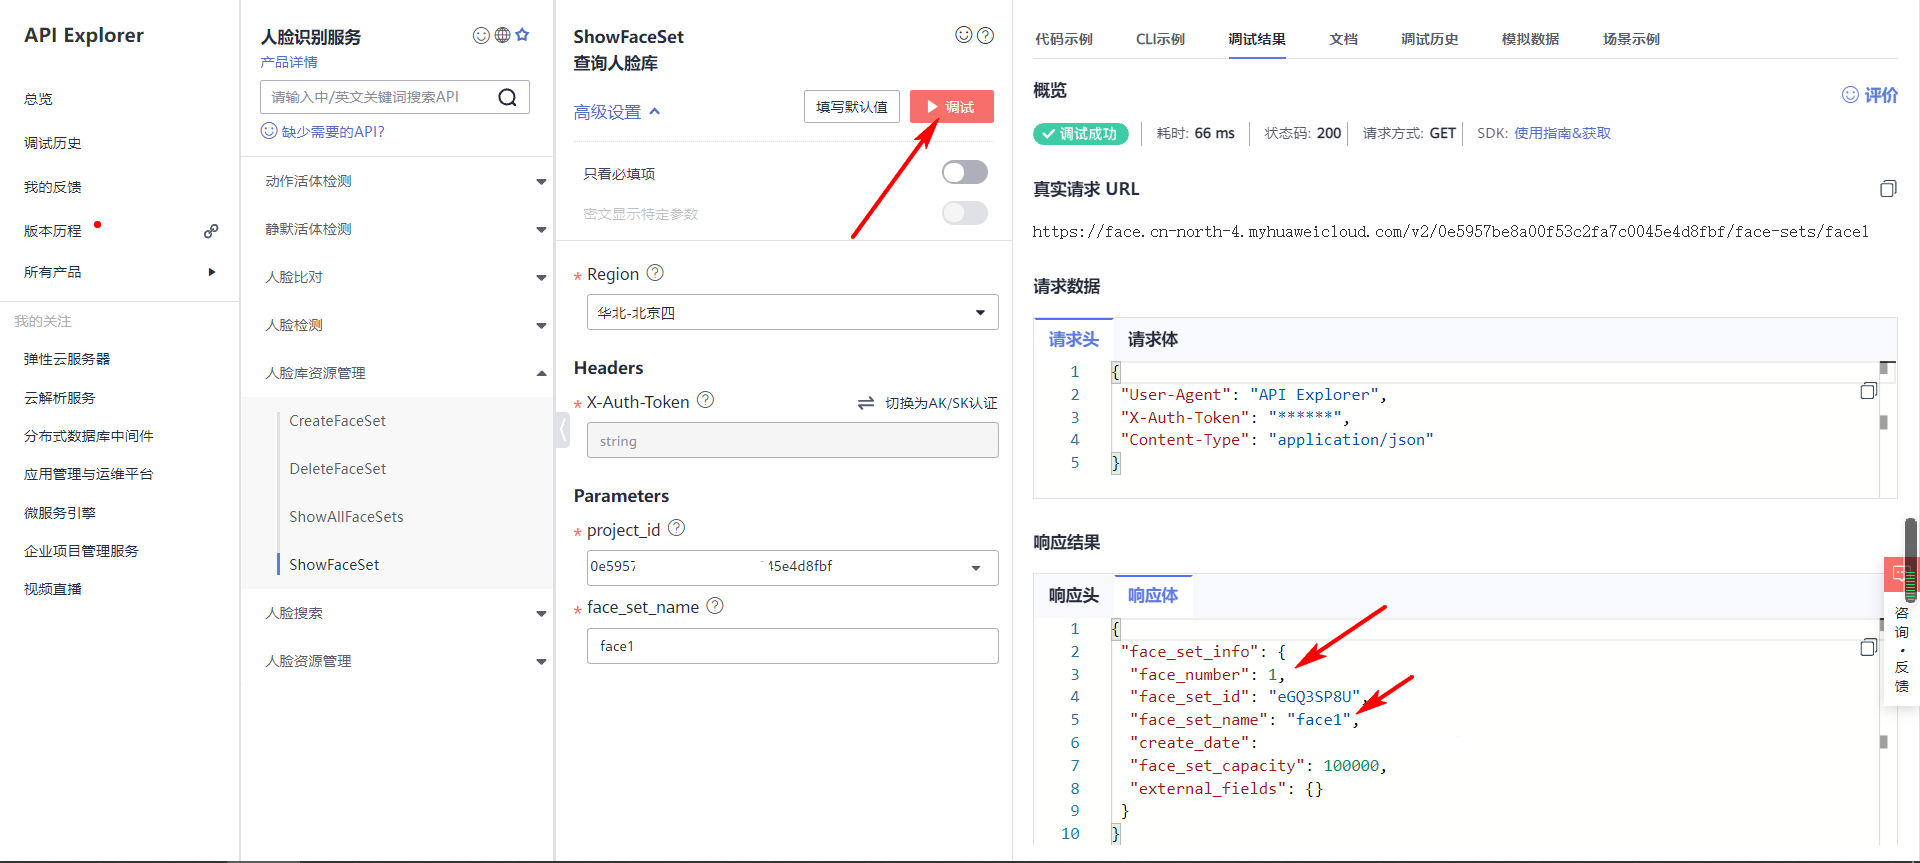1920x863 pixels.
Task: Click the 评价 rating smiley icon
Action: click(x=1850, y=95)
